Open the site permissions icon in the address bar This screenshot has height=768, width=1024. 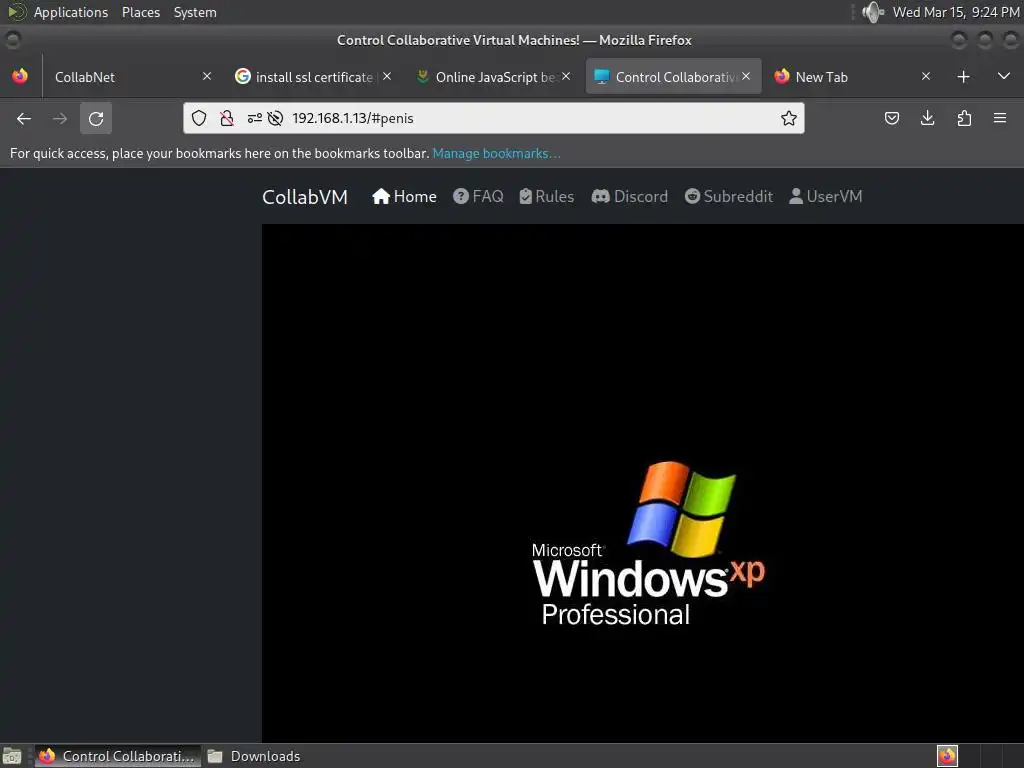pos(255,118)
